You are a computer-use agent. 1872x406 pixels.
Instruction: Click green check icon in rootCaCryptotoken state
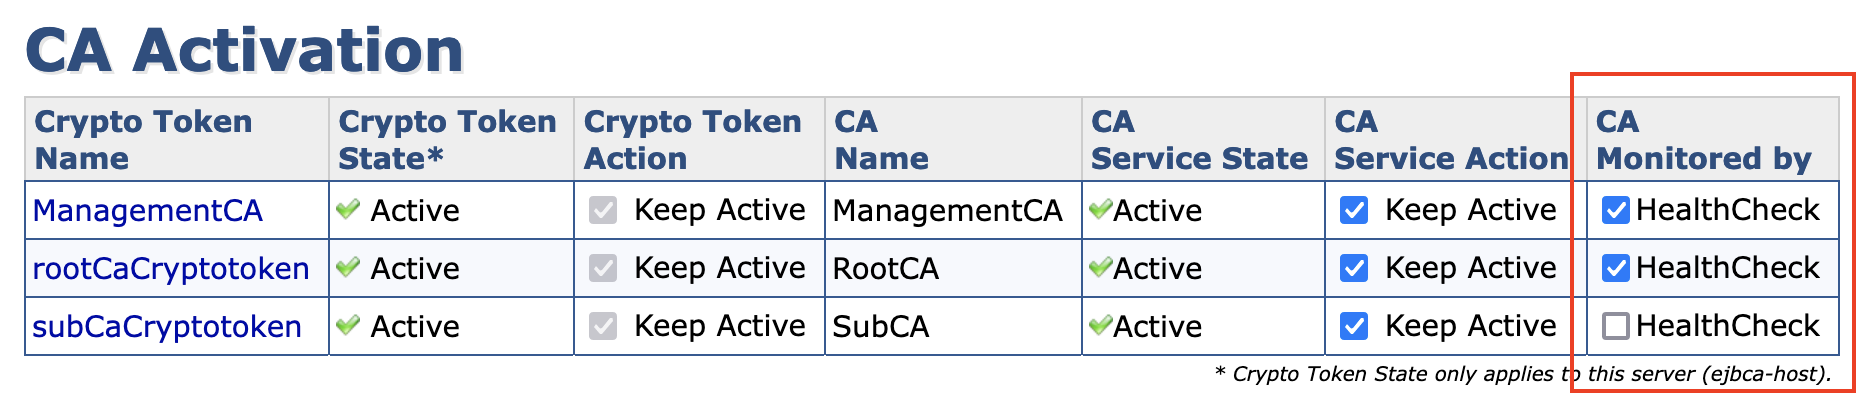[x=348, y=268]
